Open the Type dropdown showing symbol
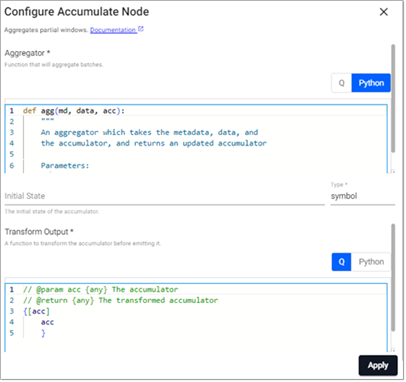406x382 pixels. point(363,196)
